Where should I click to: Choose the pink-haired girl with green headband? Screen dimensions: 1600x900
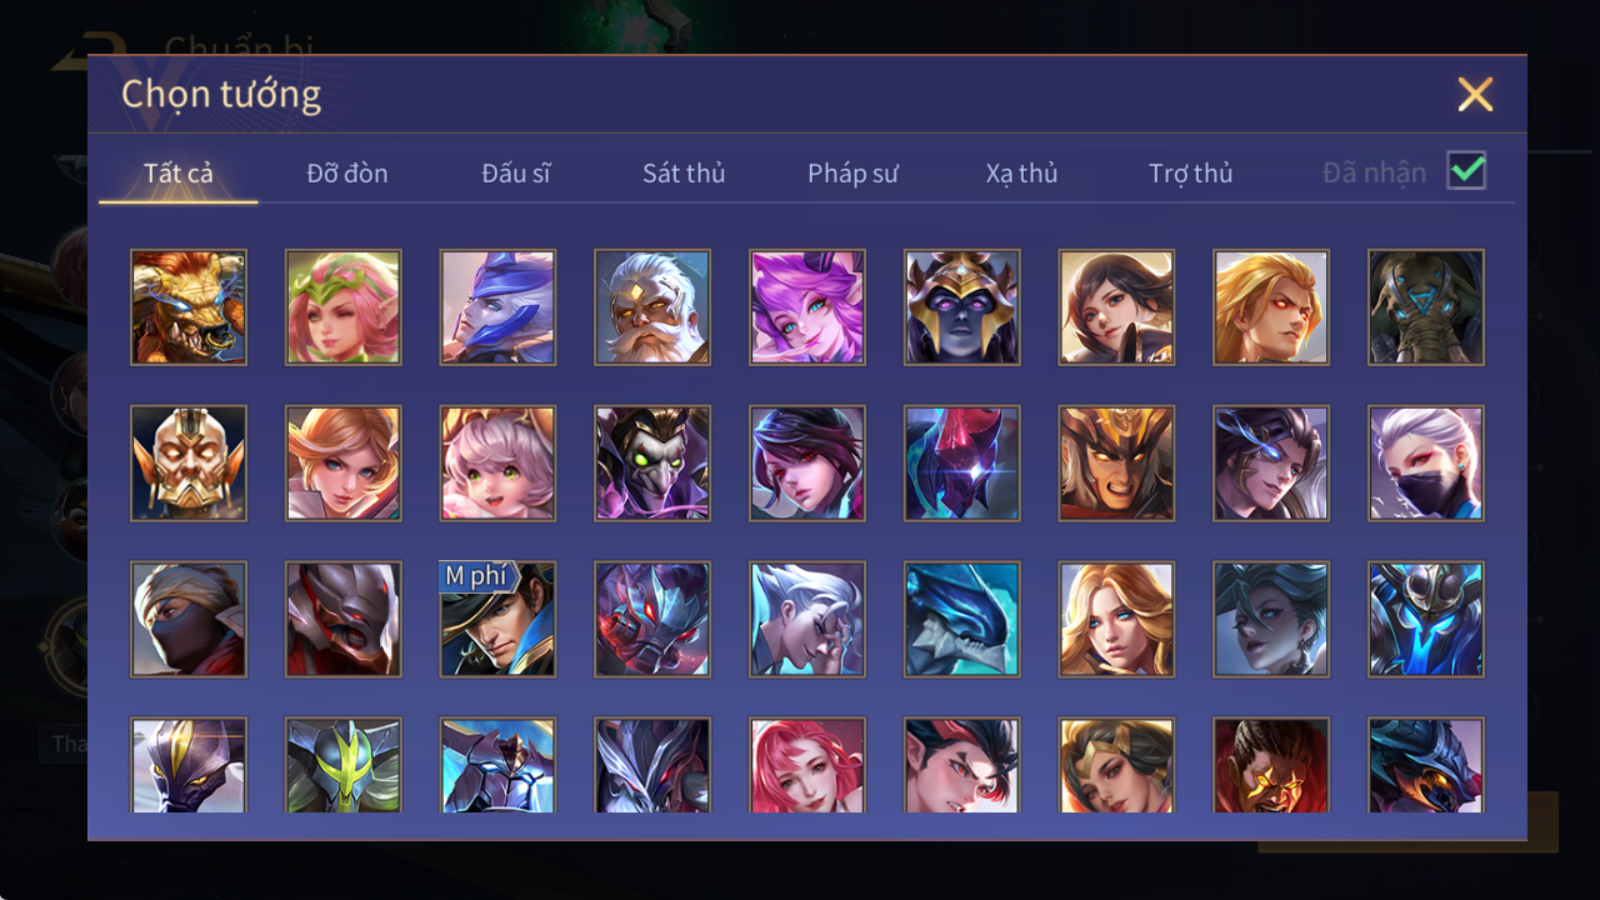point(343,307)
